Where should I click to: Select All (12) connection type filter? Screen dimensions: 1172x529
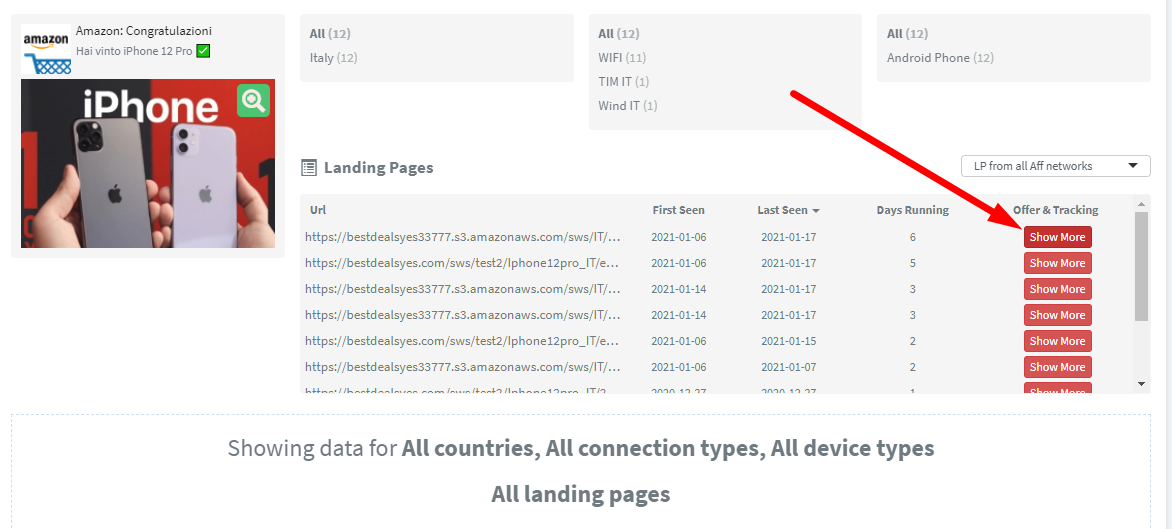click(x=619, y=34)
